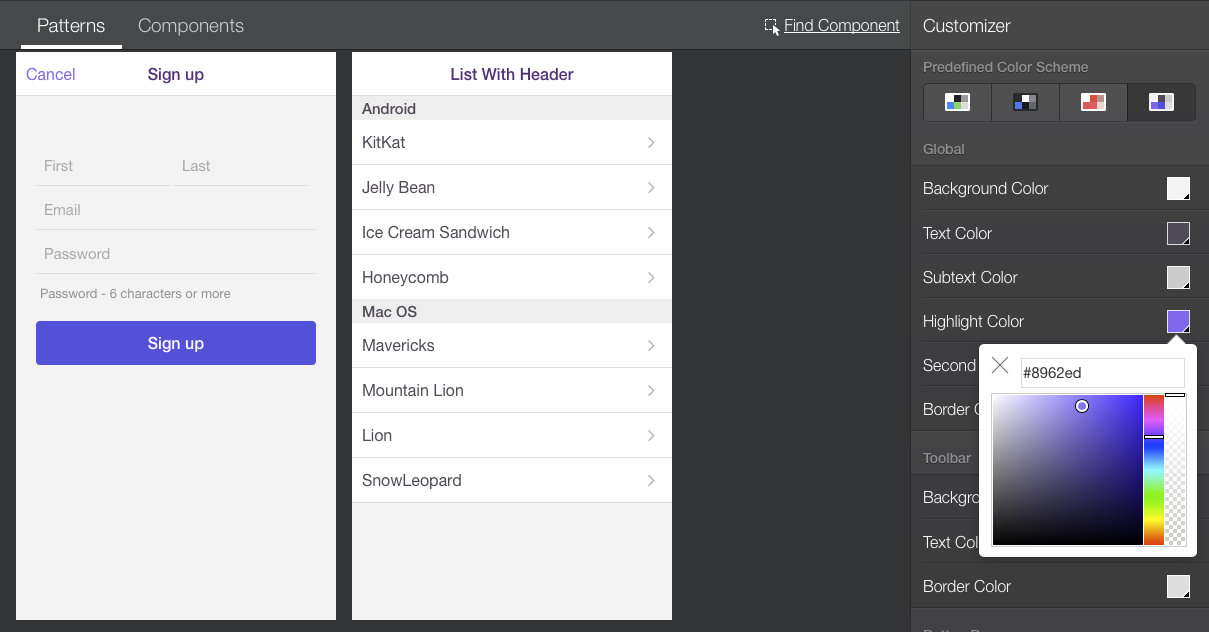Open the SnowLeopard list item

pyautogui.click(x=511, y=481)
